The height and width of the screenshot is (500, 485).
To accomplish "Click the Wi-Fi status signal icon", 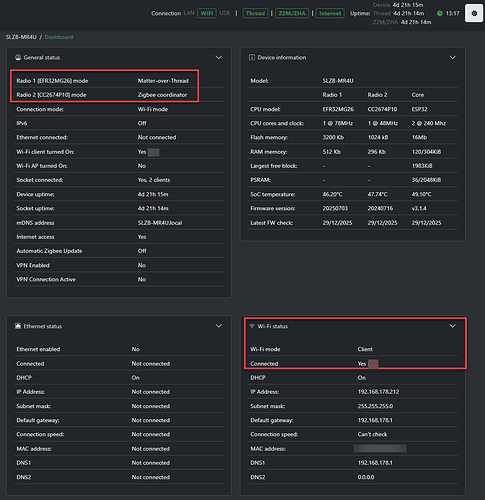I will (252, 326).
